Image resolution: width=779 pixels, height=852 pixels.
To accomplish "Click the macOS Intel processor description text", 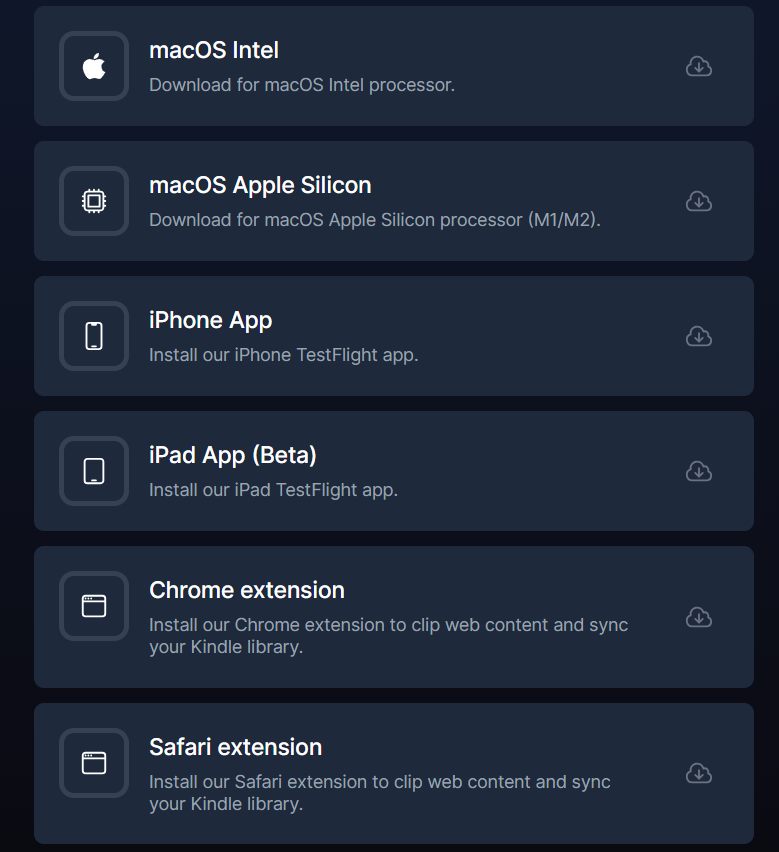I will (302, 85).
